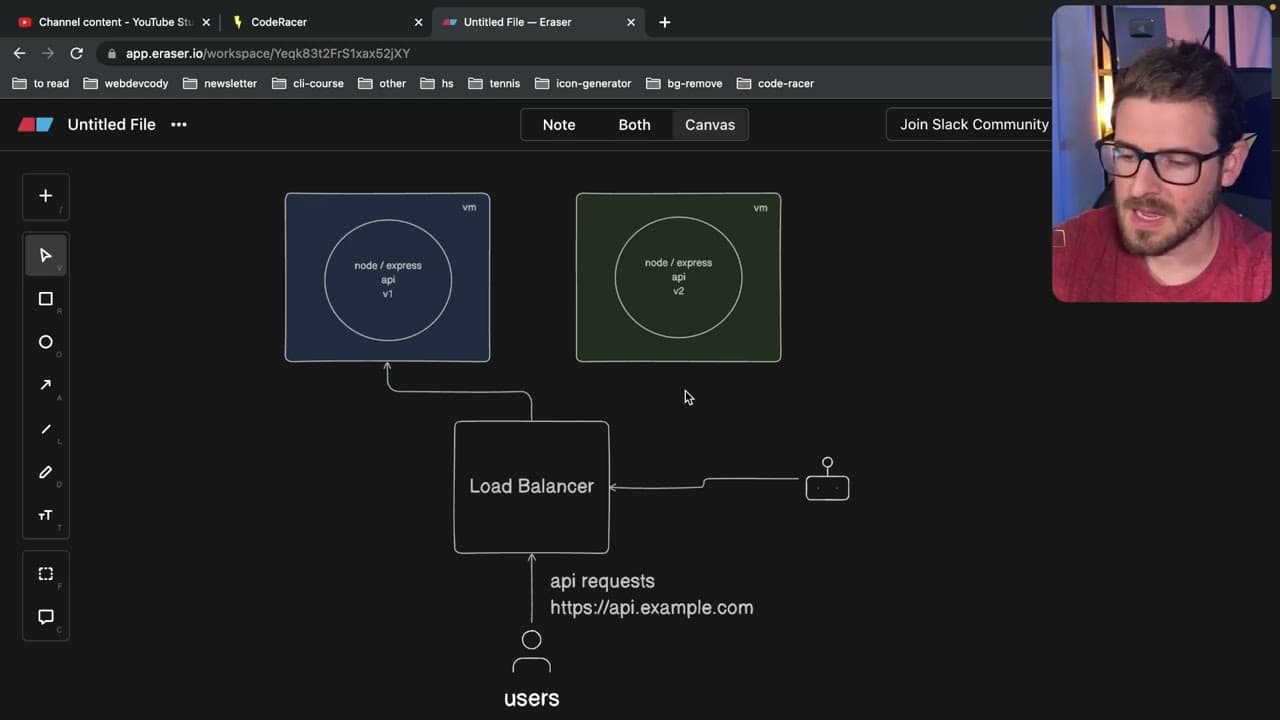Select the line tool
Image resolution: width=1280 pixels, height=720 pixels.
click(x=45, y=429)
